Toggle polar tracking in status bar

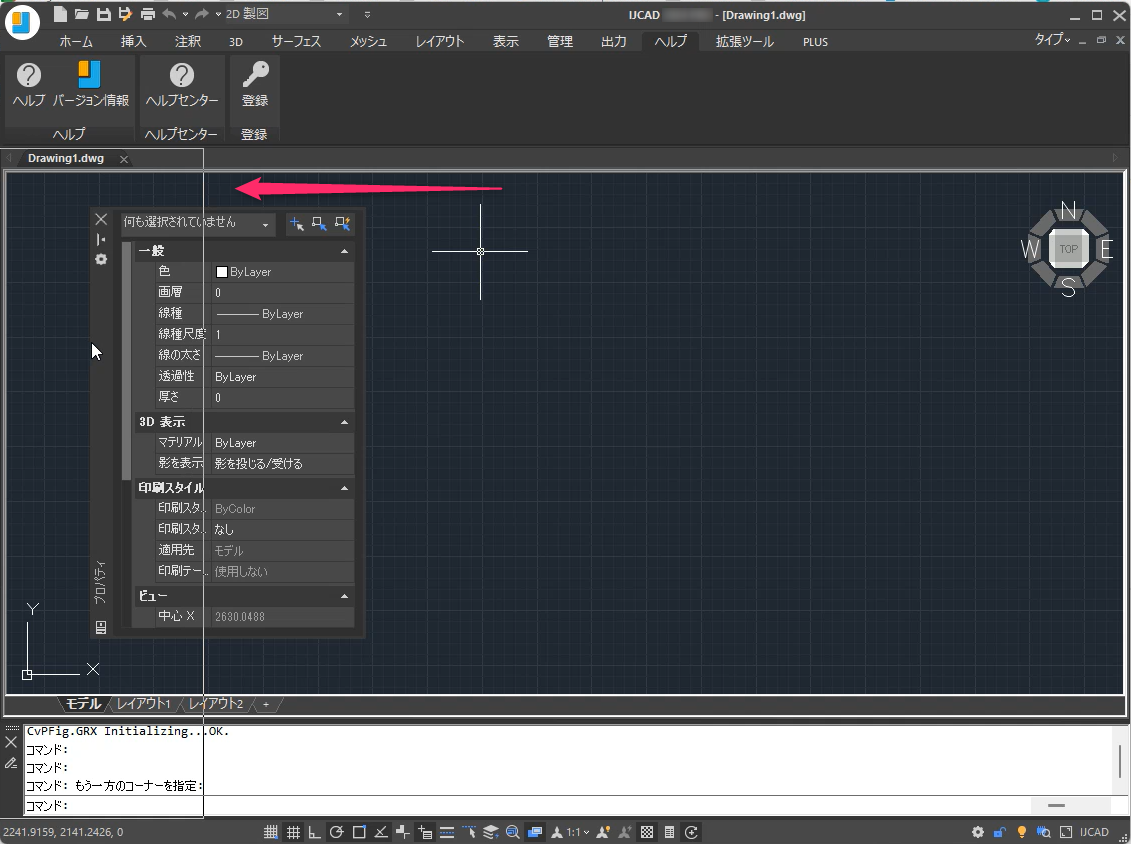tap(336, 832)
